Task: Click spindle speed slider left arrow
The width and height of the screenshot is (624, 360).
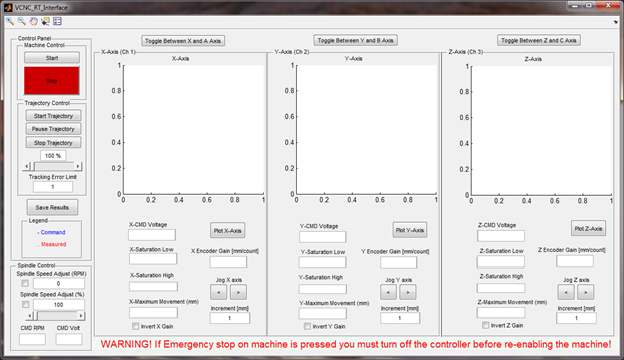Action: click(x=30, y=316)
